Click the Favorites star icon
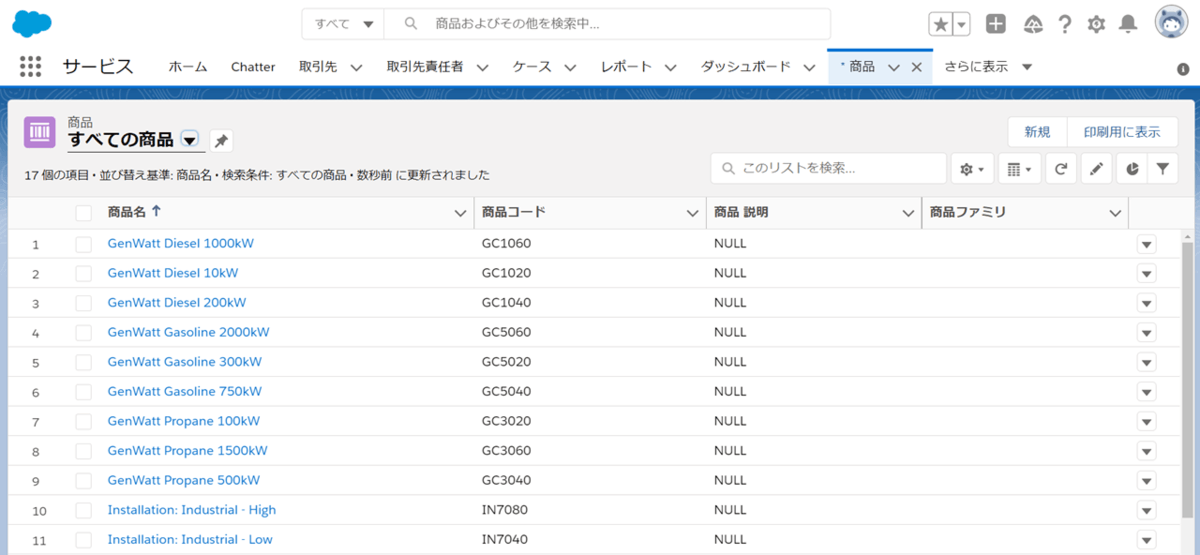Image resolution: width=1200 pixels, height=555 pixels. click(x=940, y=24)
